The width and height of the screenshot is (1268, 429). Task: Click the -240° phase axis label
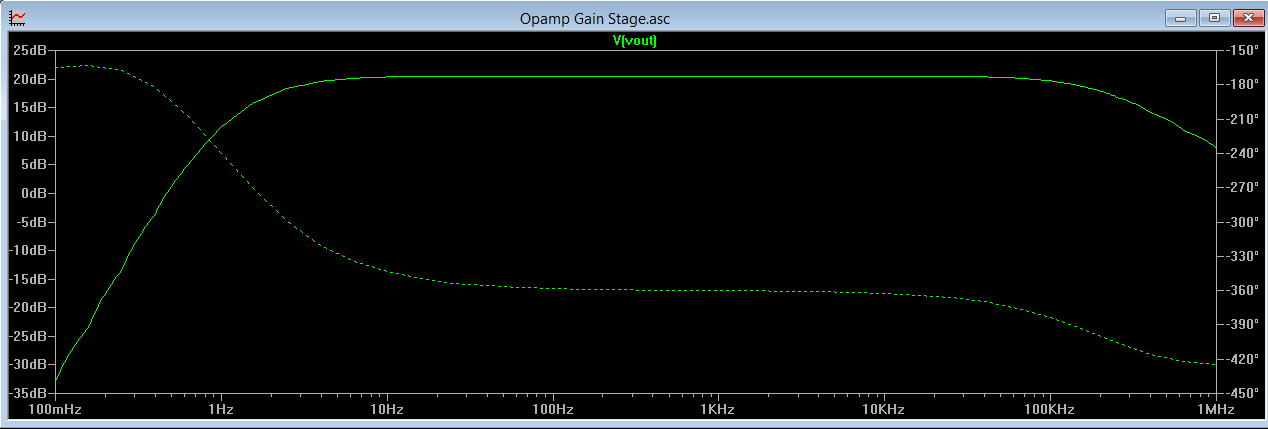[1241, 153]
